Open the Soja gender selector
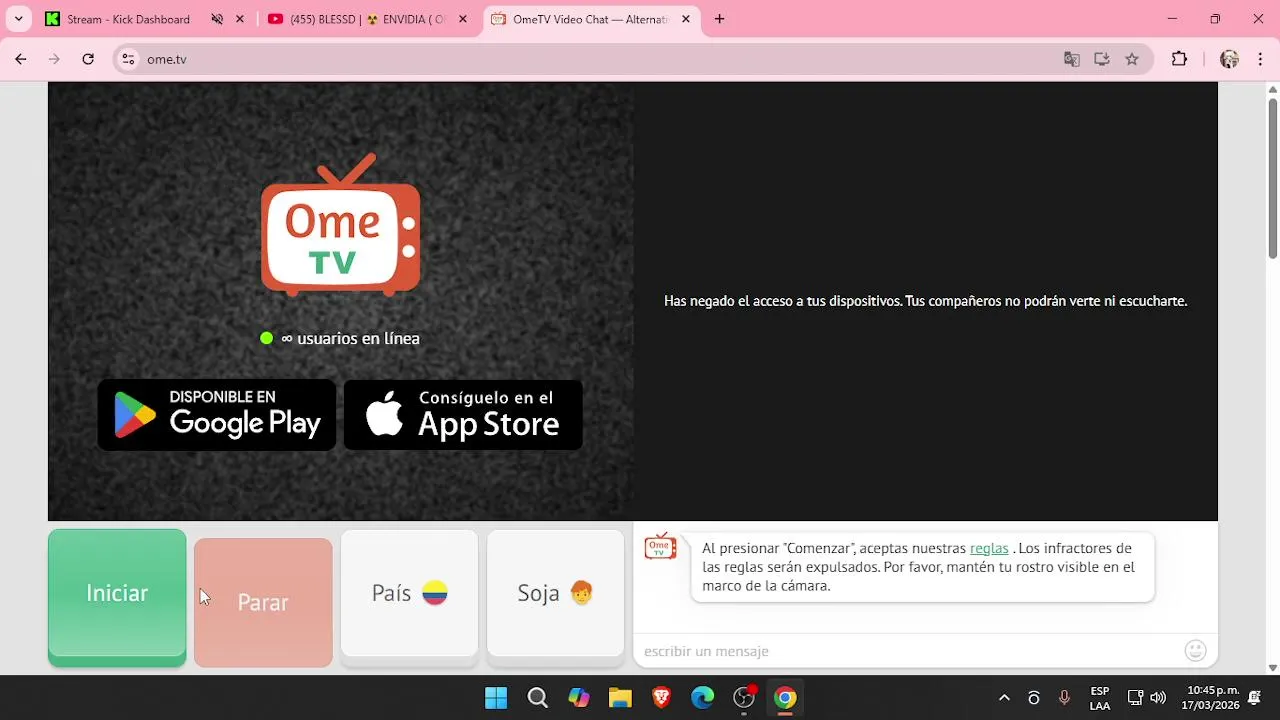This screenshot has width=1280, height=720. click(x=555, y=596)
